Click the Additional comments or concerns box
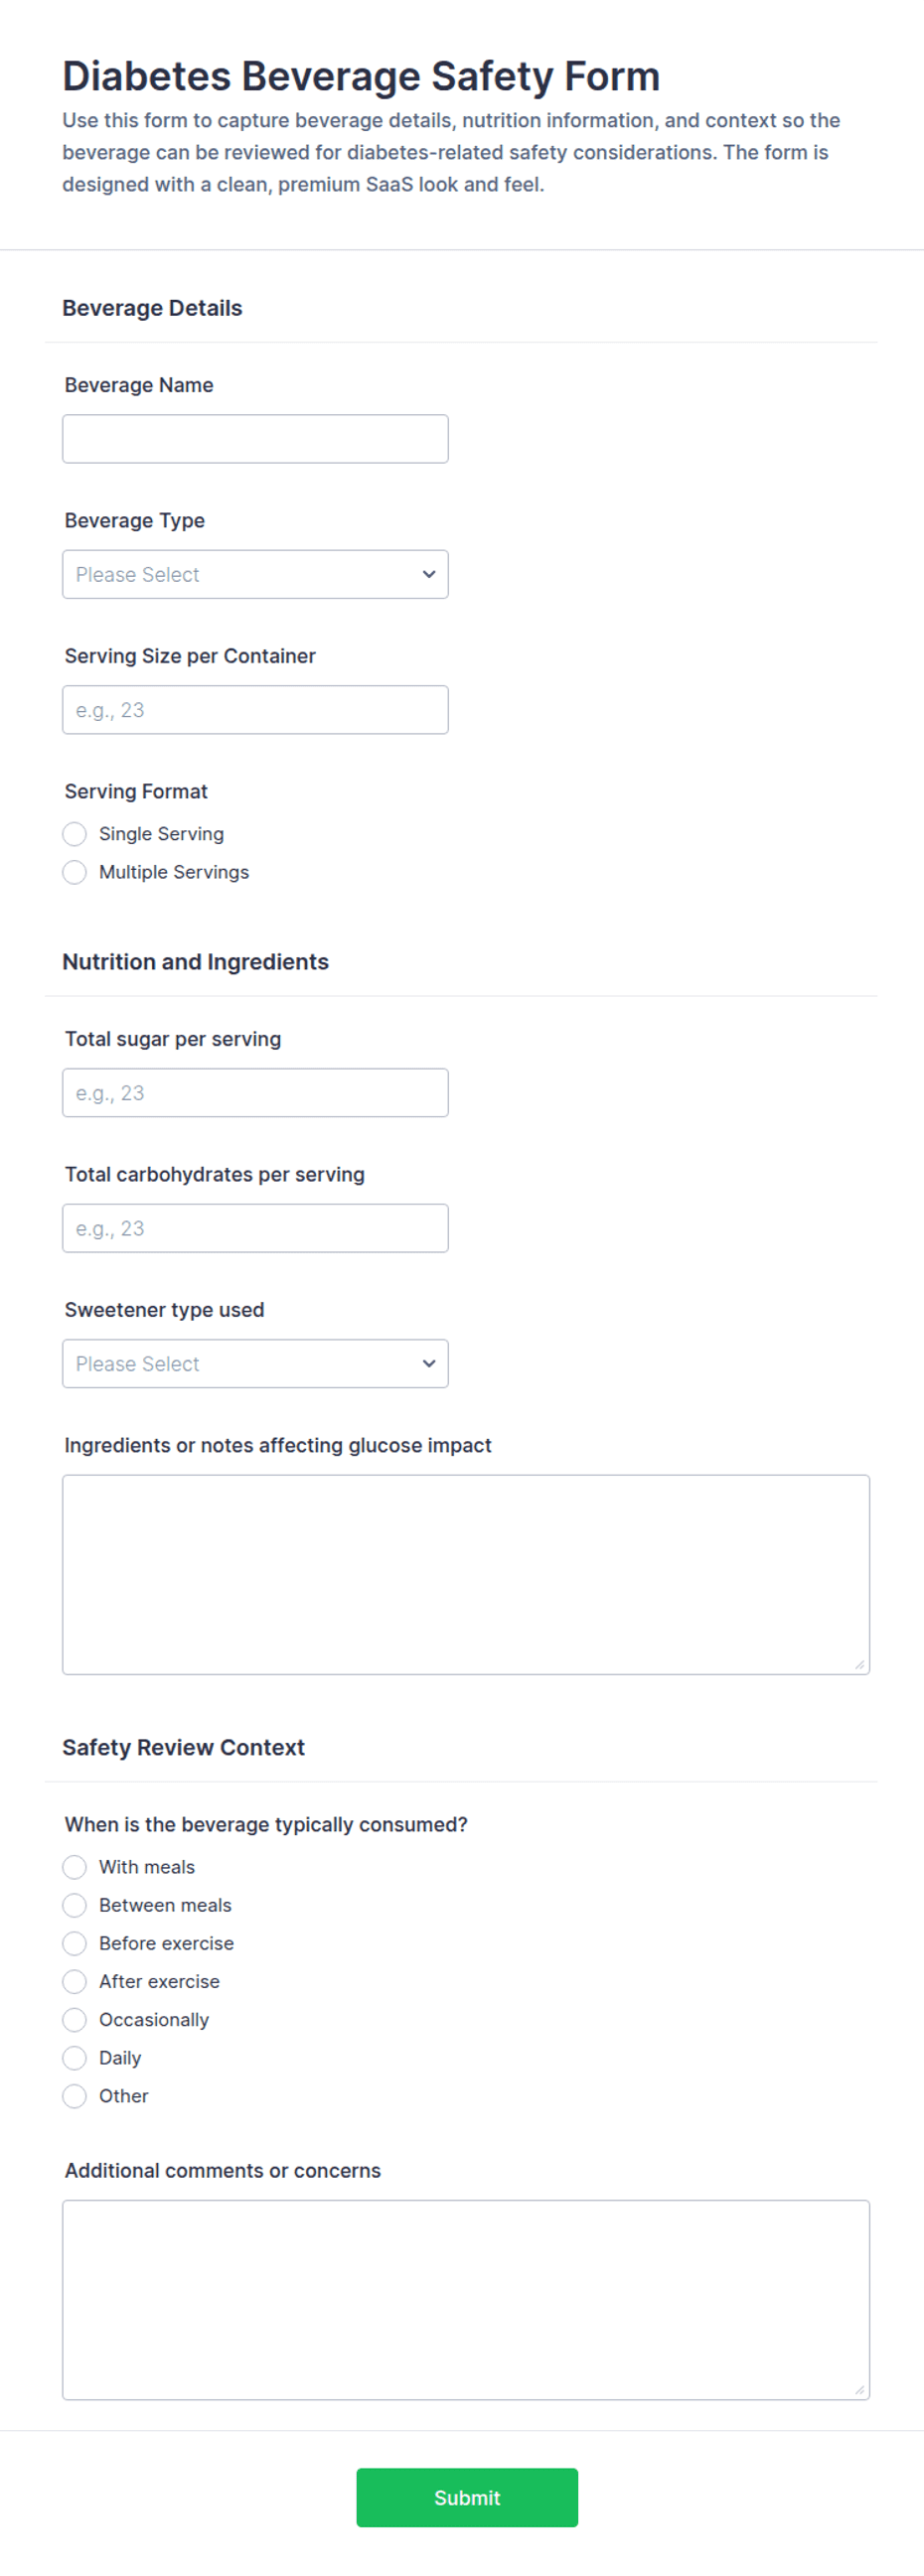 coord(466,2299)
